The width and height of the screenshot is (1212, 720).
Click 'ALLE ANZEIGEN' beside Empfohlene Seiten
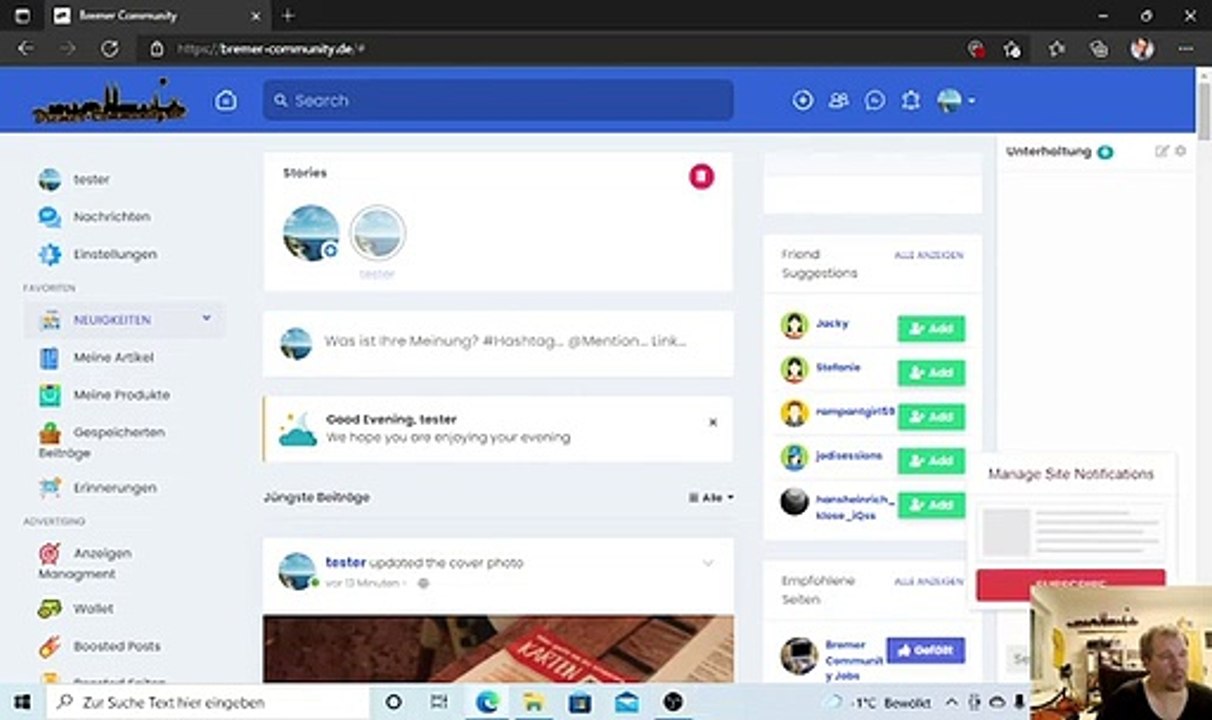[x=929, y=581]
